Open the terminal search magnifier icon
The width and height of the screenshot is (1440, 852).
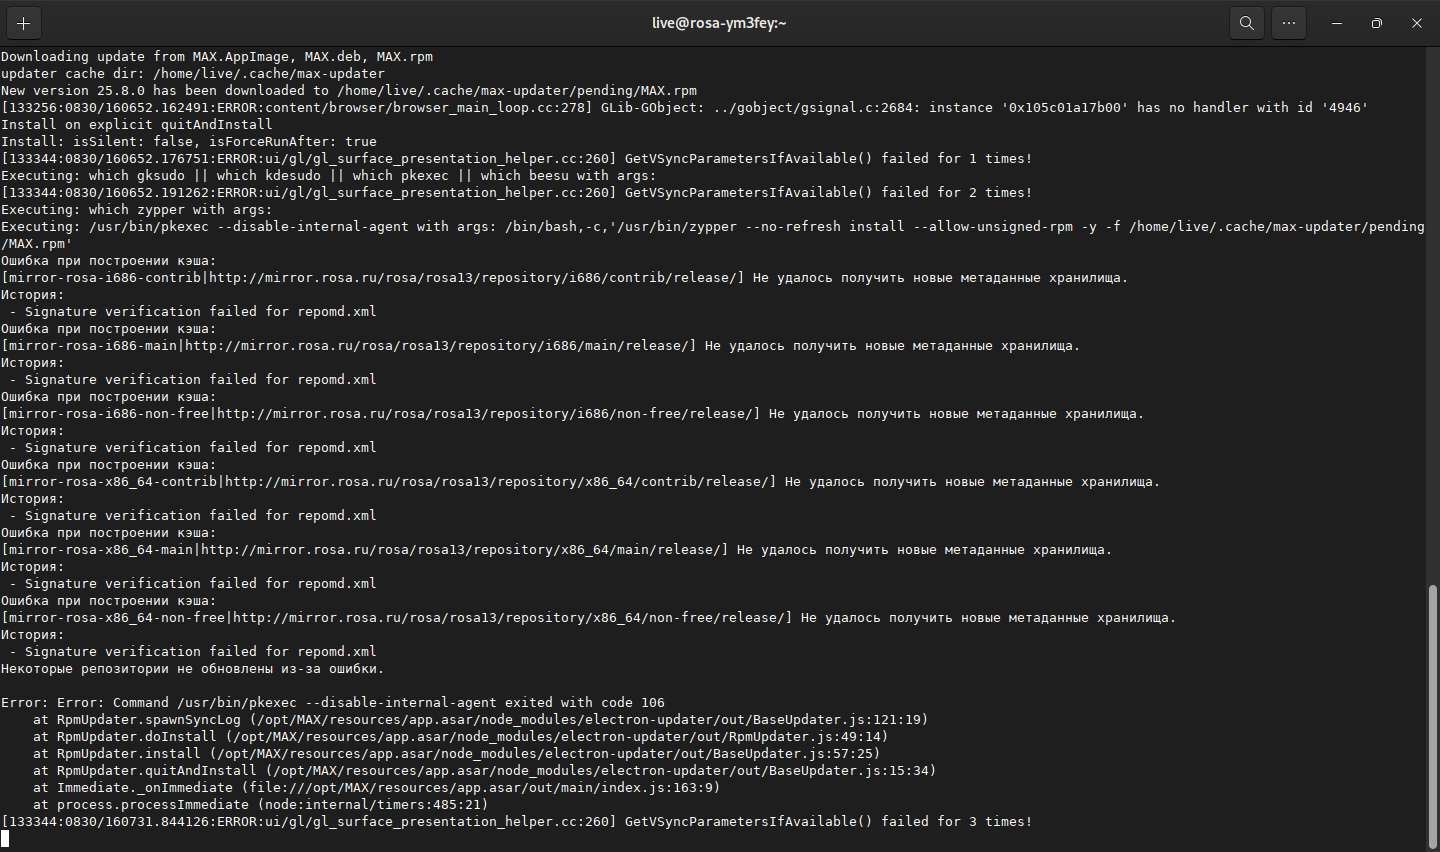(x=1246, y=23)
